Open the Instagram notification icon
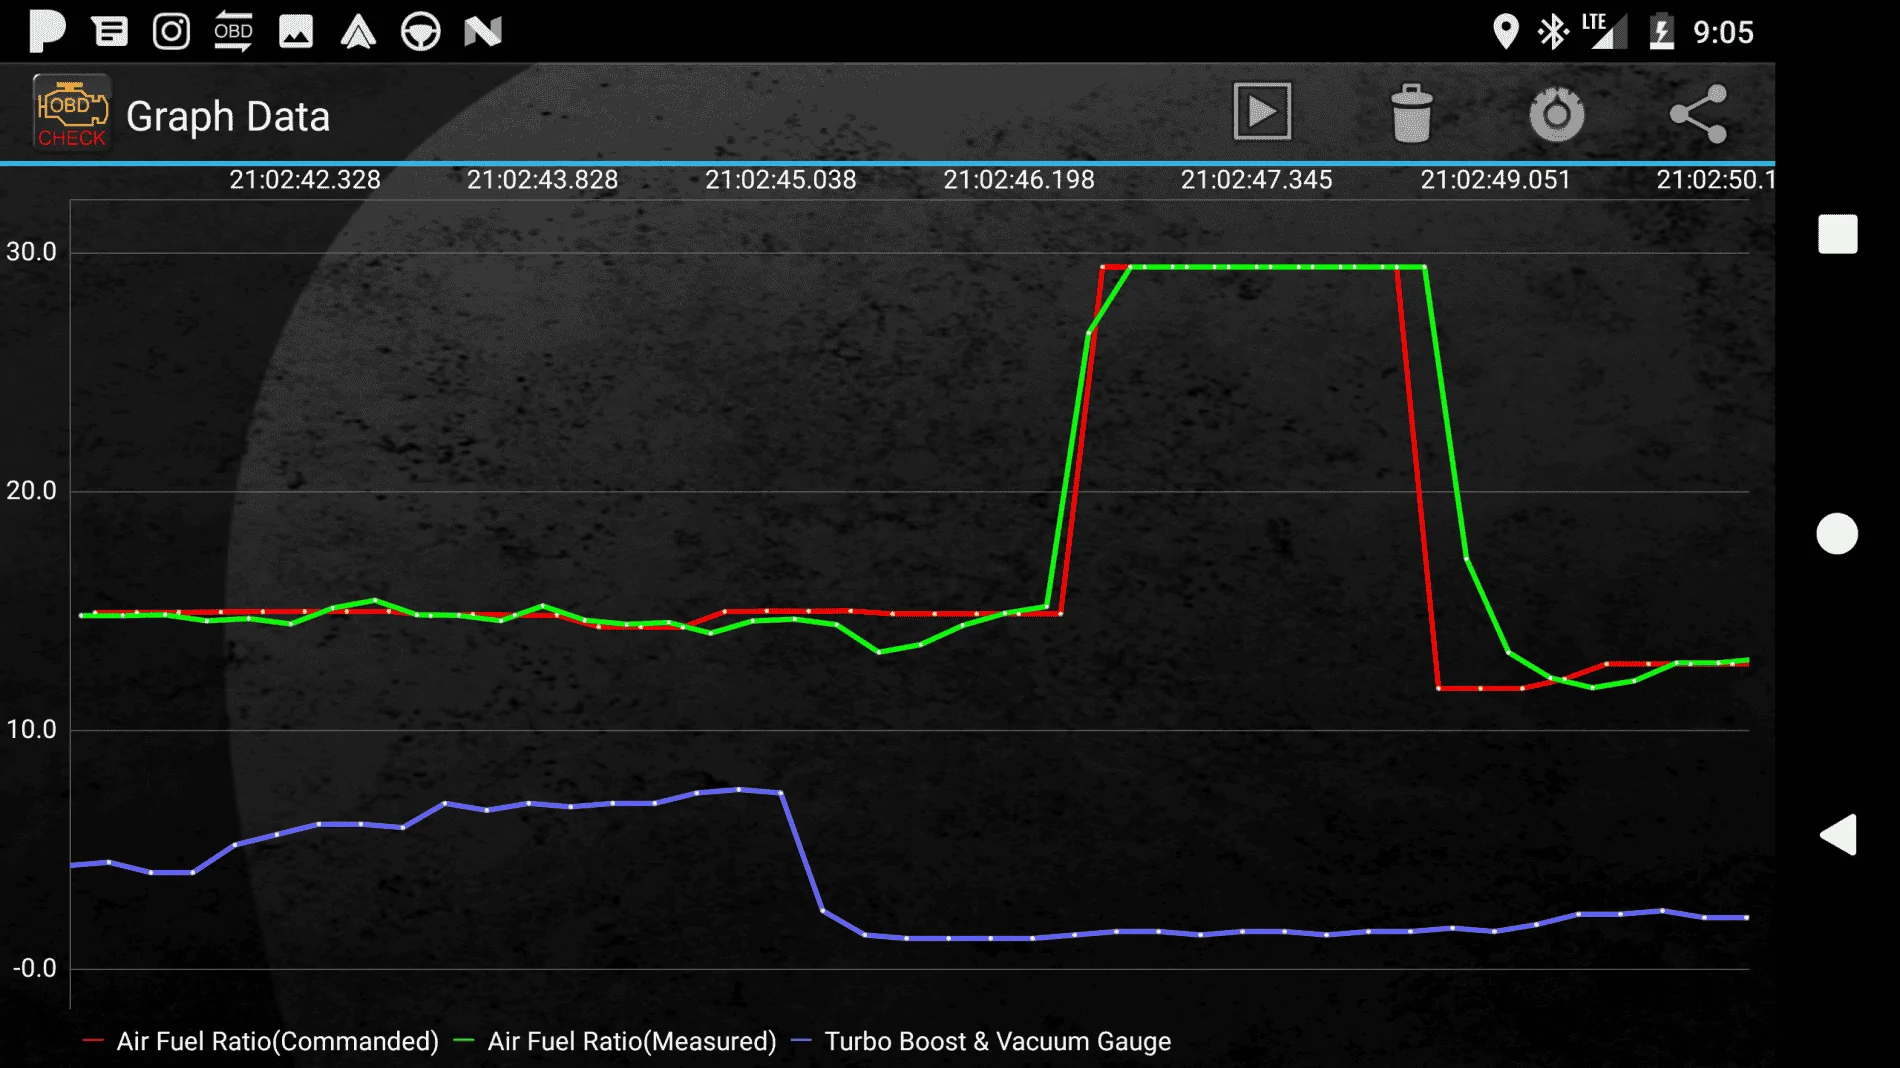This screenshot has height=1068, width=1900. [171, 32]
